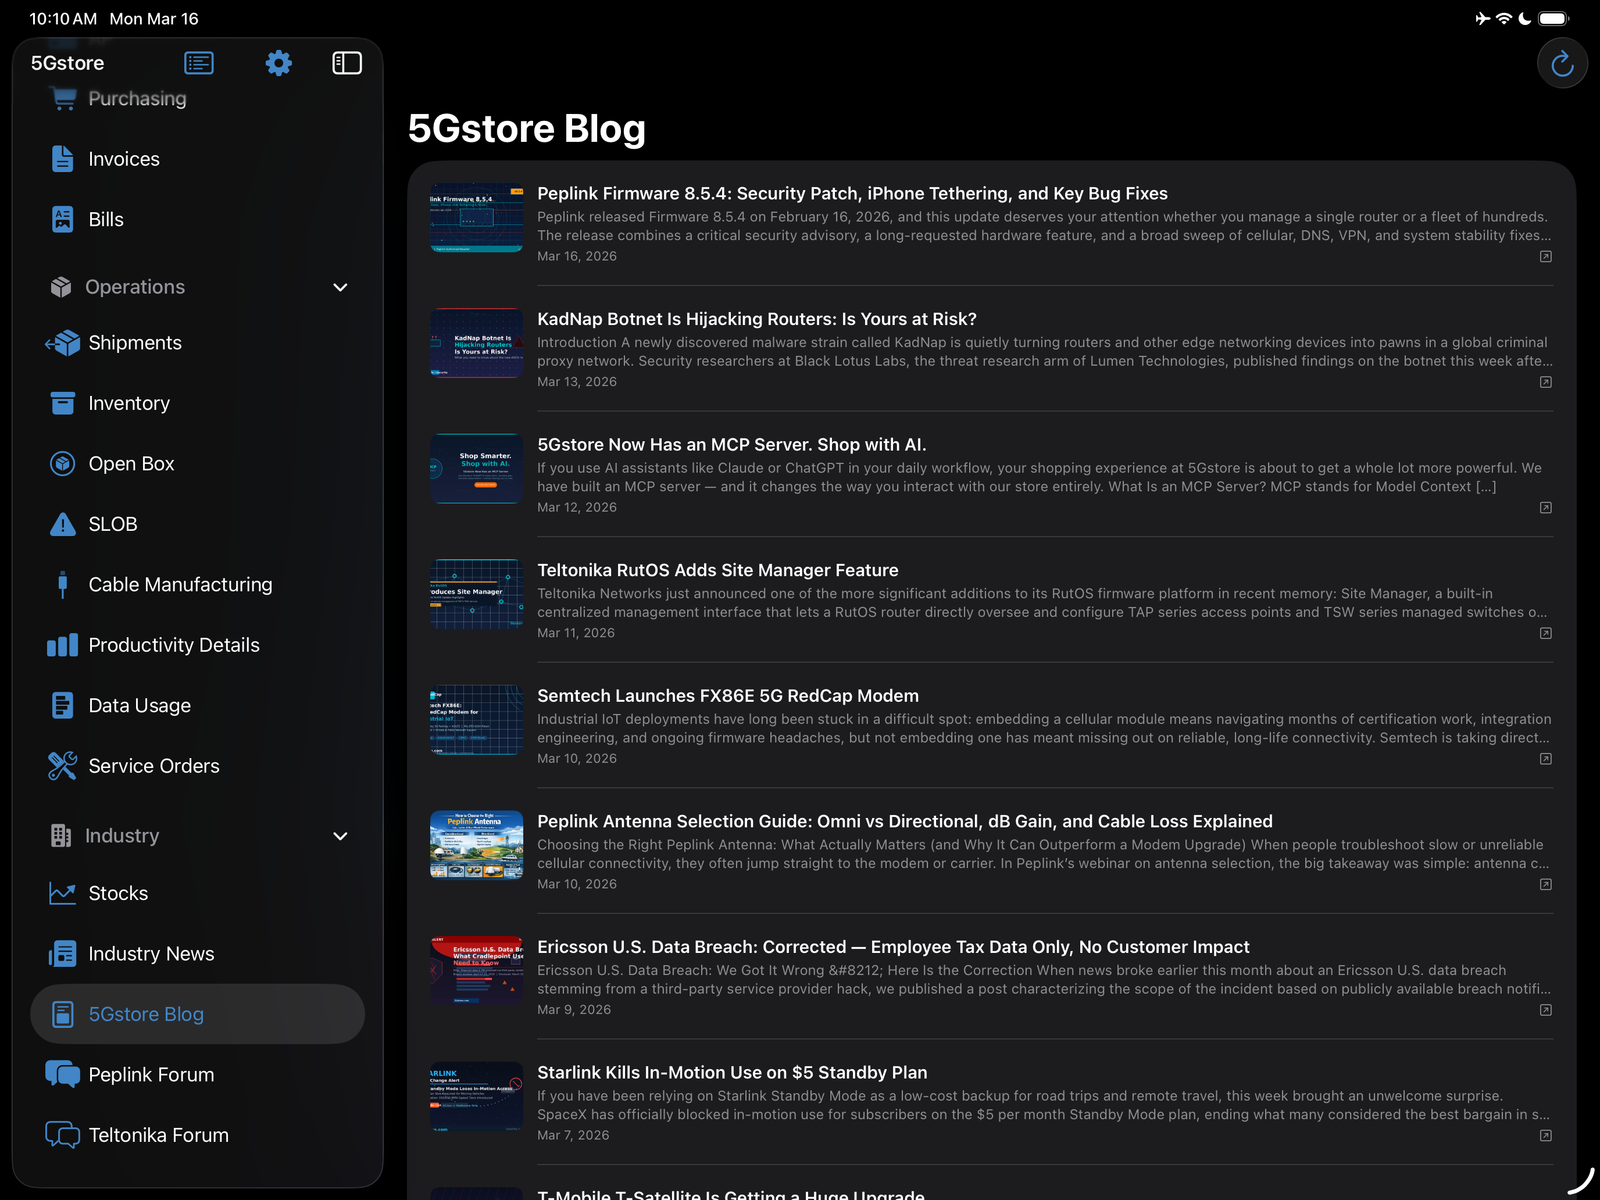Click the external link icon on the KadNap post
Viewport: 1600px width, 1200px height.
(x=1545, y=382)
